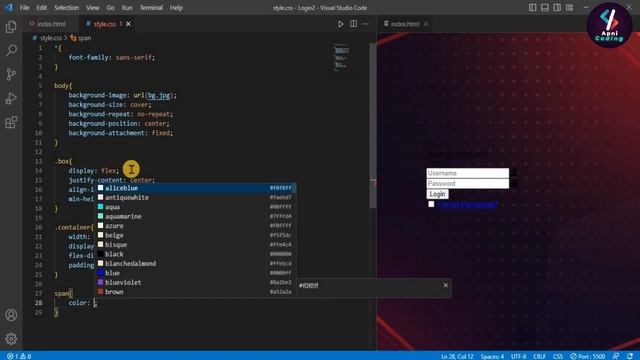Click Port: 5500 Live Server status
This screenshot has height=360, width=640.
click(x=588, y=356)
